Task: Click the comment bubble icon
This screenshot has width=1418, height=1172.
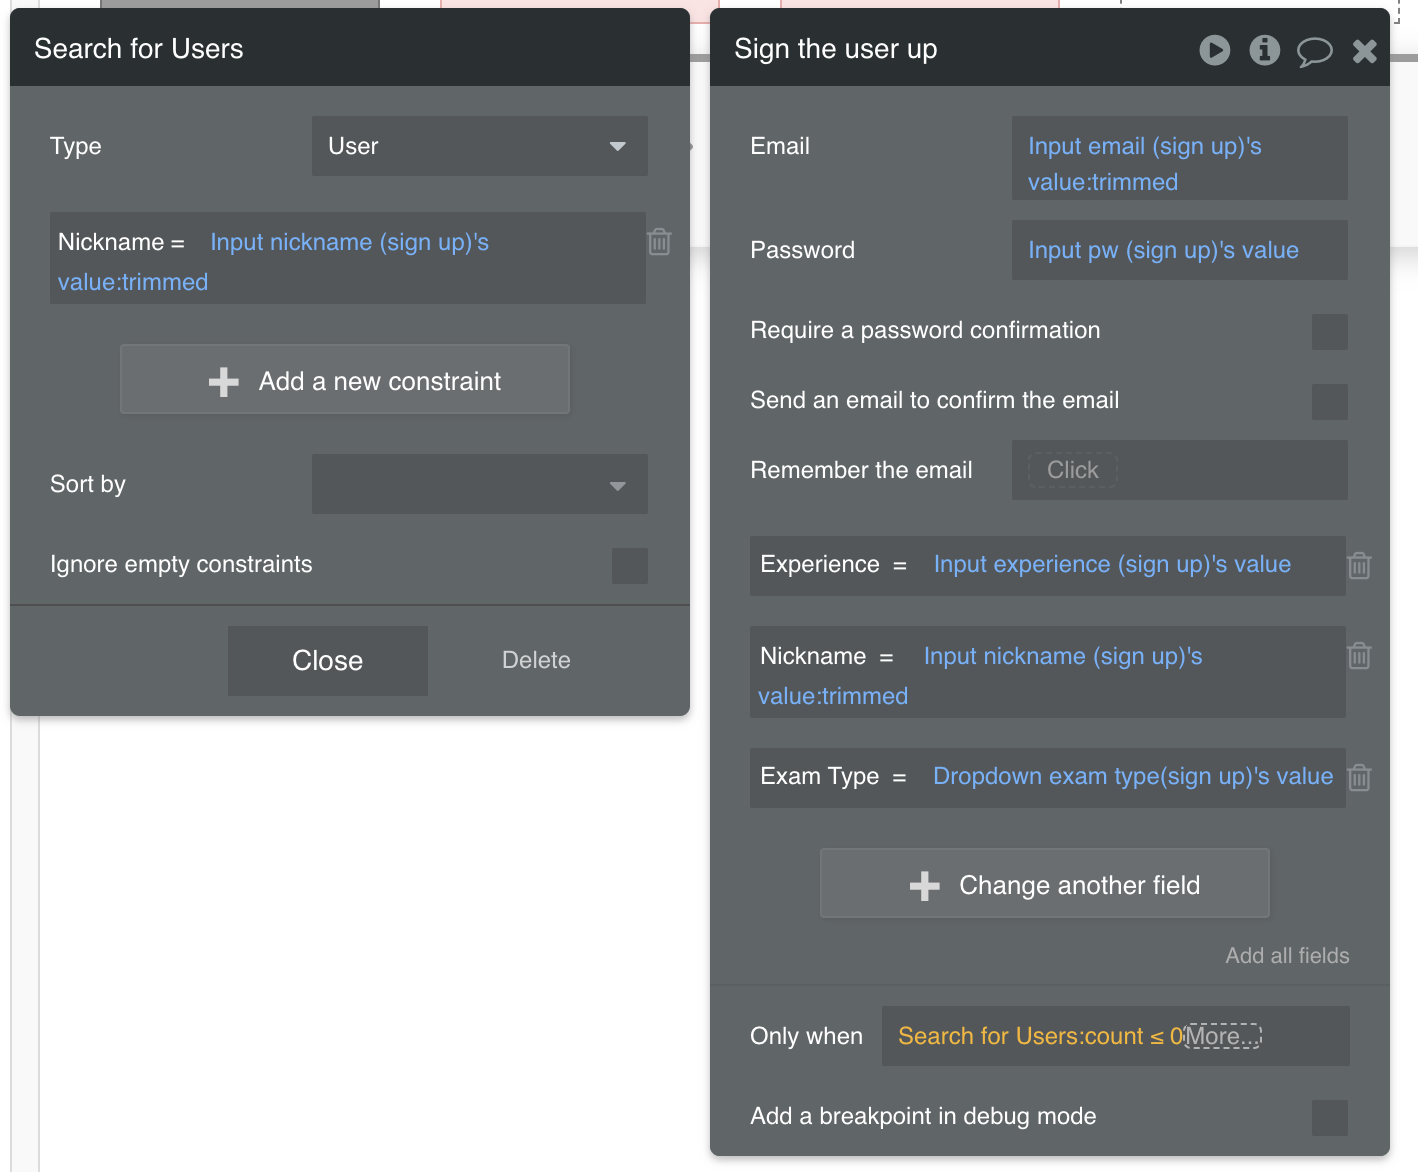Action: [x=1314, y=51]
